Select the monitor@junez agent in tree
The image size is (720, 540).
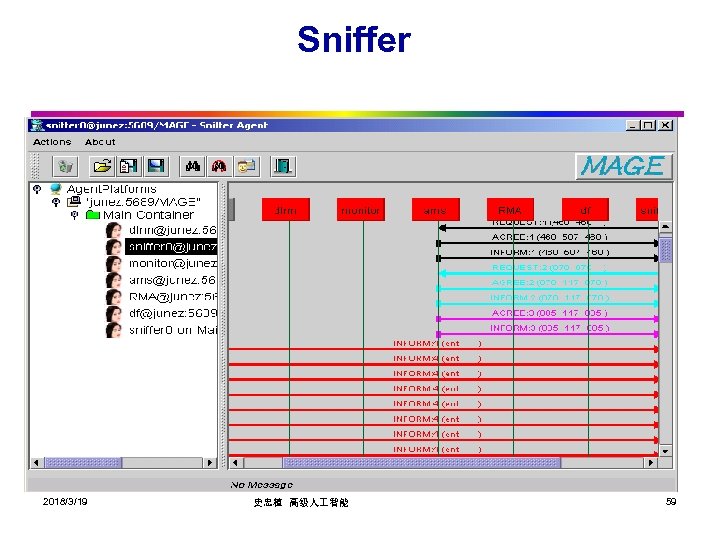(x=173, y=264)
